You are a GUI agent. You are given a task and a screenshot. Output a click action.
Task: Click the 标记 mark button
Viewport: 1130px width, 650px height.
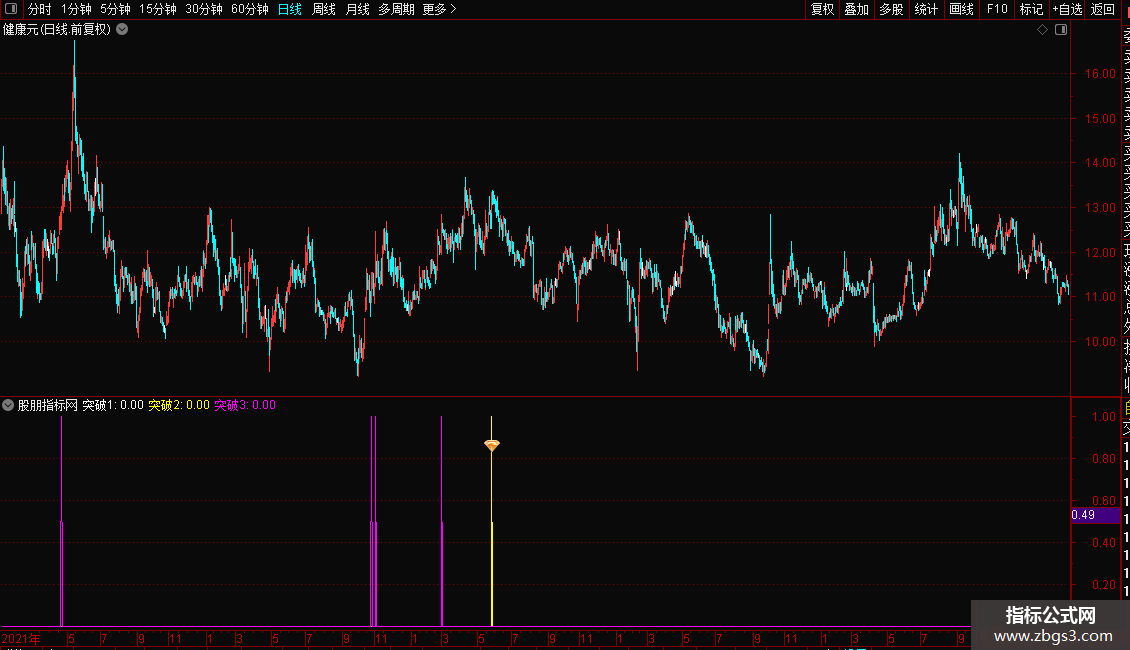pyautogui.click(x=1031, y=9)
